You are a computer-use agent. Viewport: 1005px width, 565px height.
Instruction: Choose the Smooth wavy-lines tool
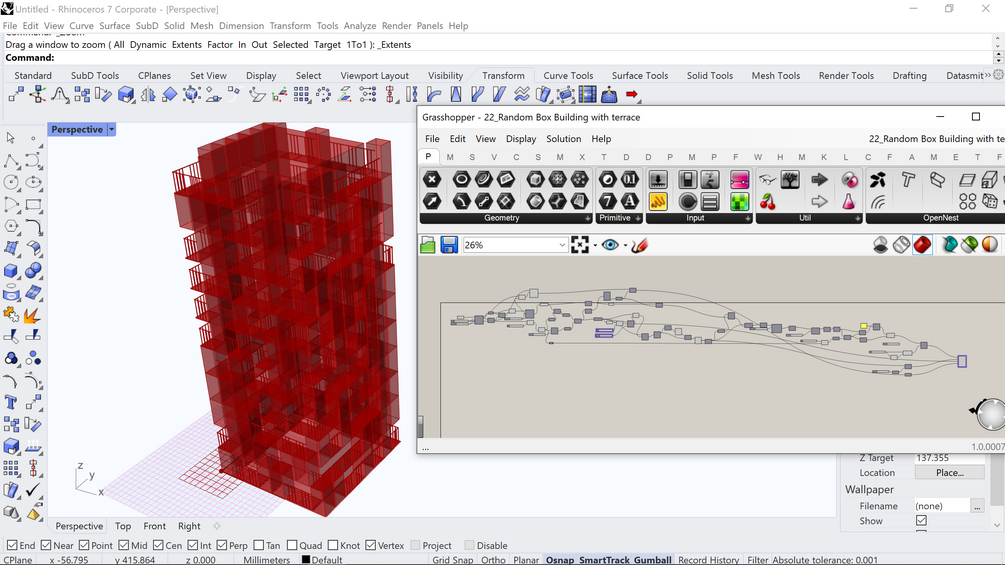(522, 95)
